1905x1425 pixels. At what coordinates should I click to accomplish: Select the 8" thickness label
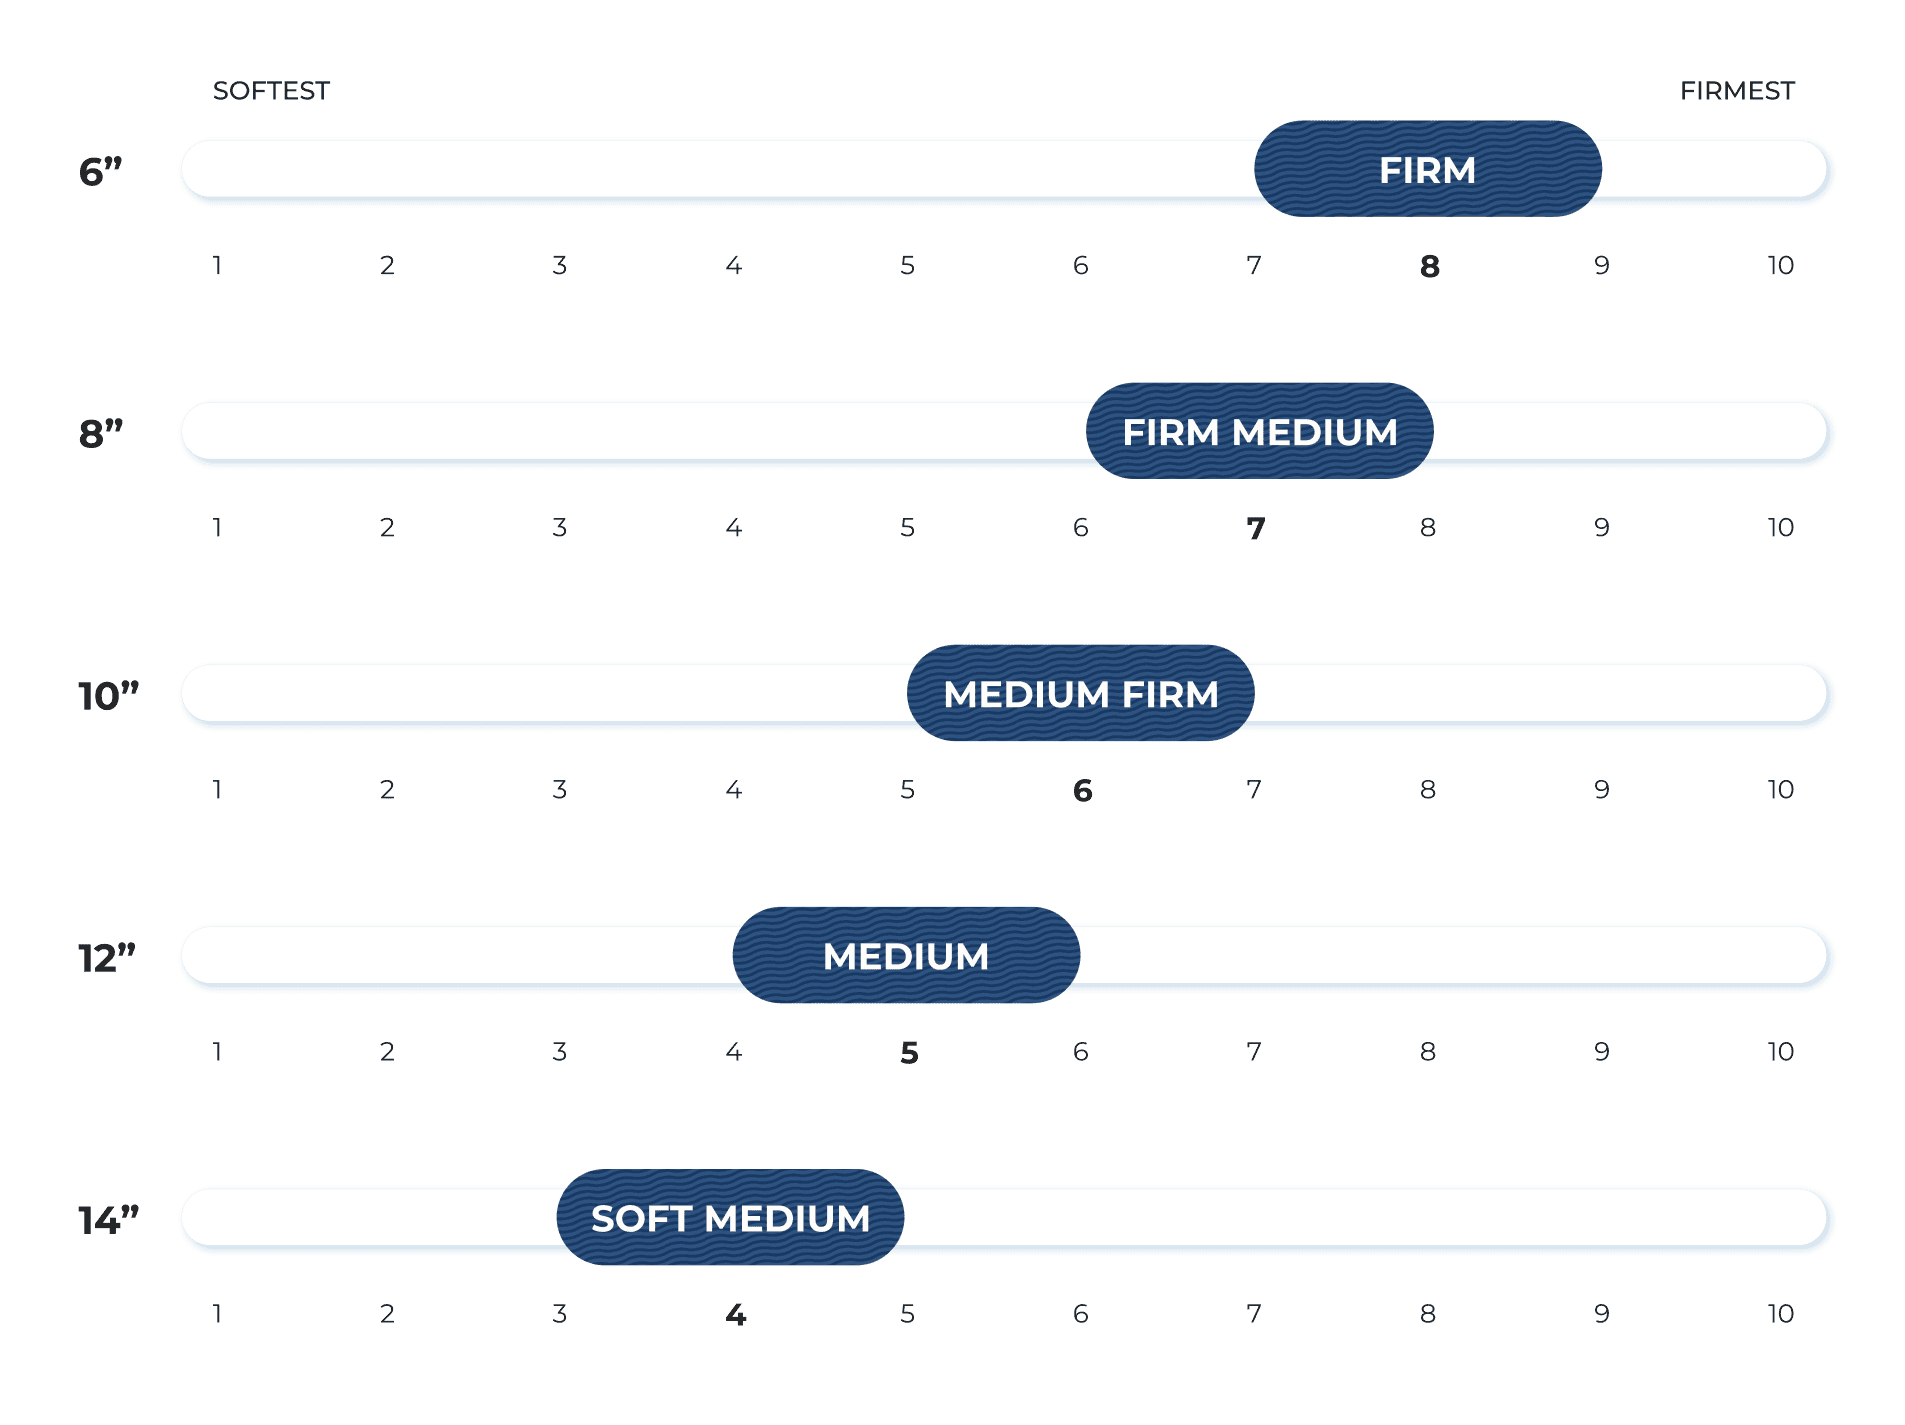coord(101,434)
